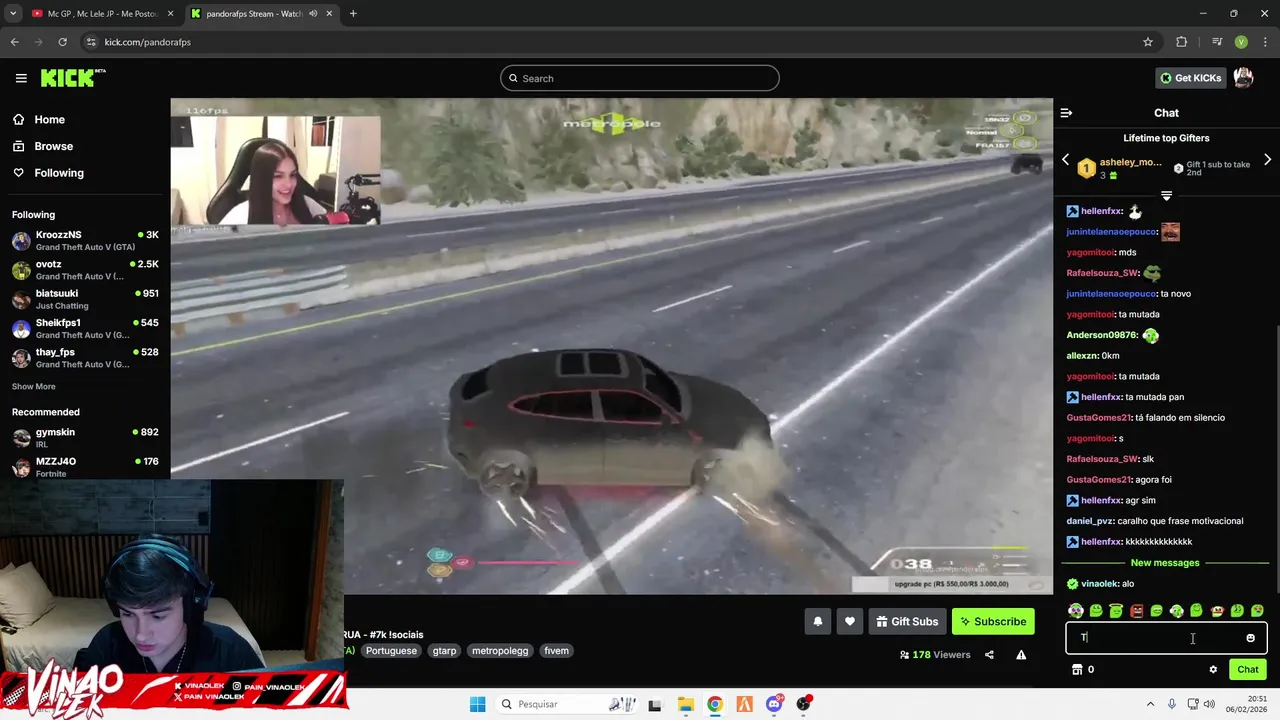
Task: Open thay_fps channel in sidebar
Action: pos(85,358)
